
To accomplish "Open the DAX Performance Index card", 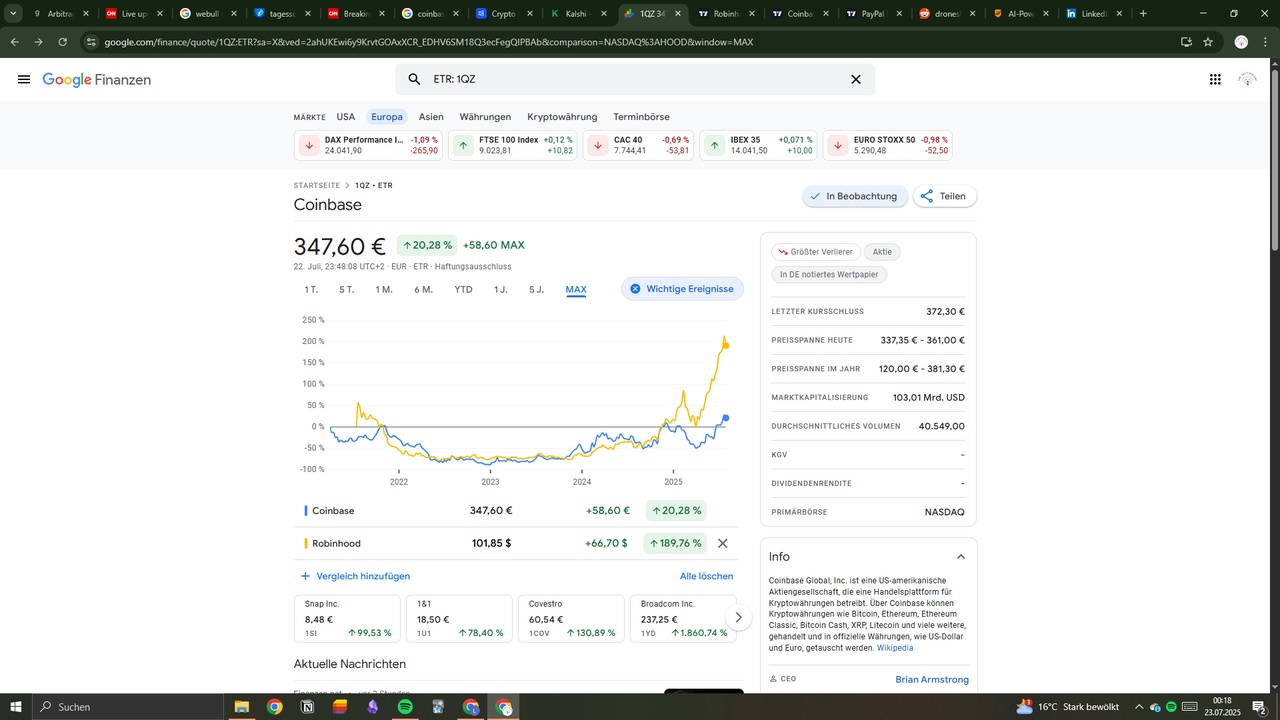I will 369,145.
